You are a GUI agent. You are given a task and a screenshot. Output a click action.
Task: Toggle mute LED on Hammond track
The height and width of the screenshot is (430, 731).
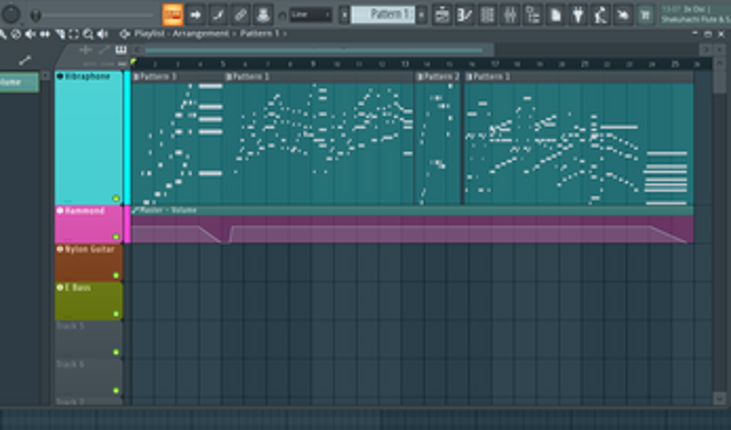pyautogui.click(x=116, y=237)
